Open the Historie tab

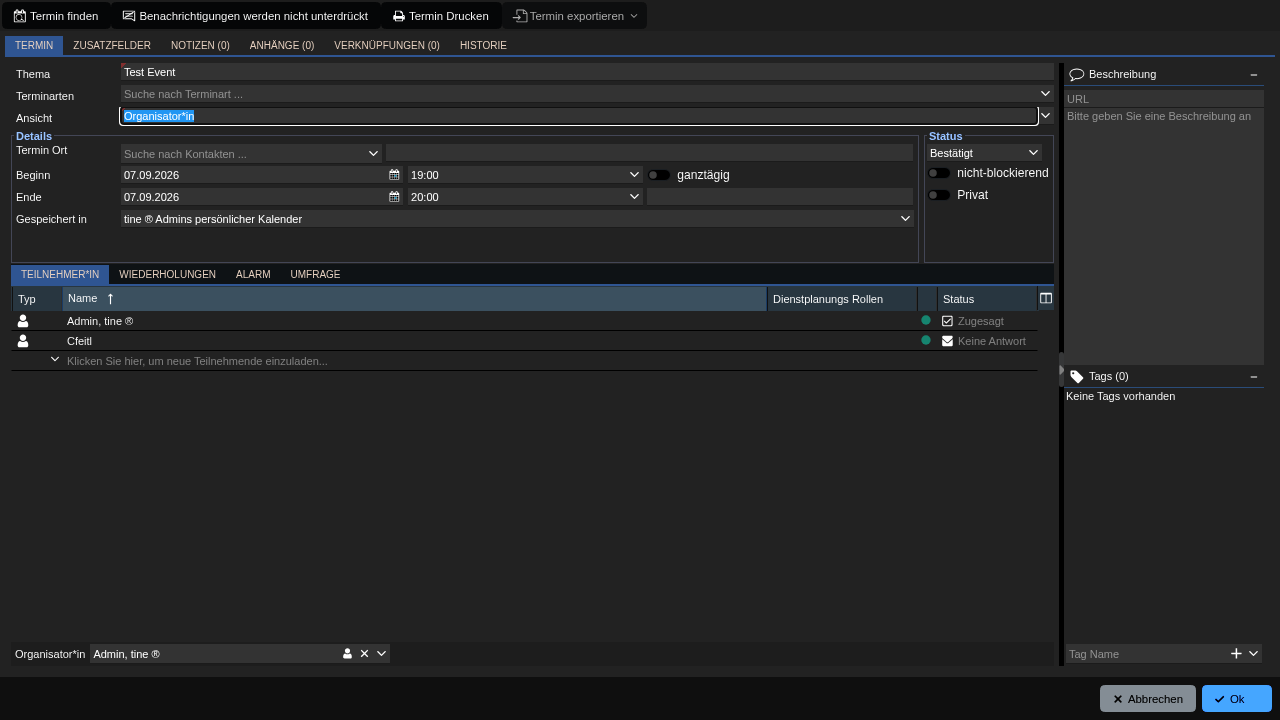[x=483, y=45]
